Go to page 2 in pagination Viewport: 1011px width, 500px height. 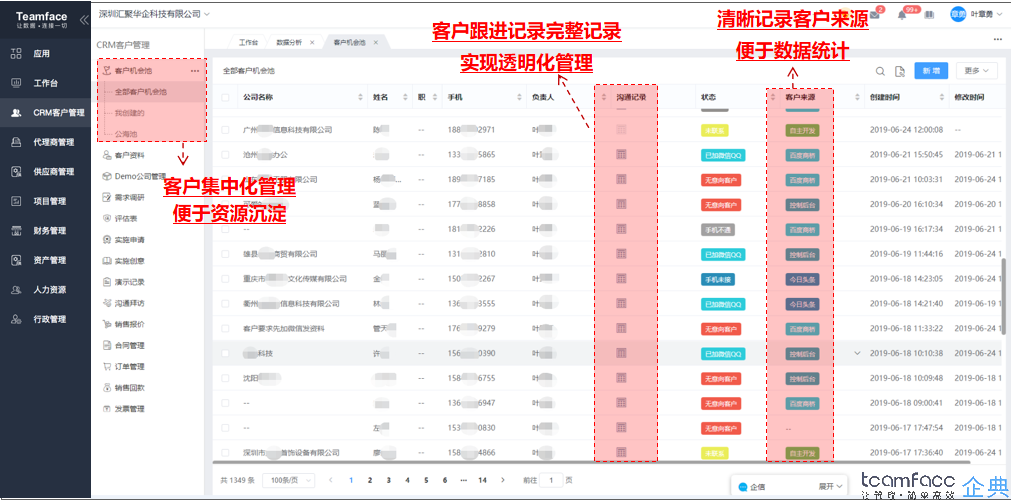pos(370,480)
